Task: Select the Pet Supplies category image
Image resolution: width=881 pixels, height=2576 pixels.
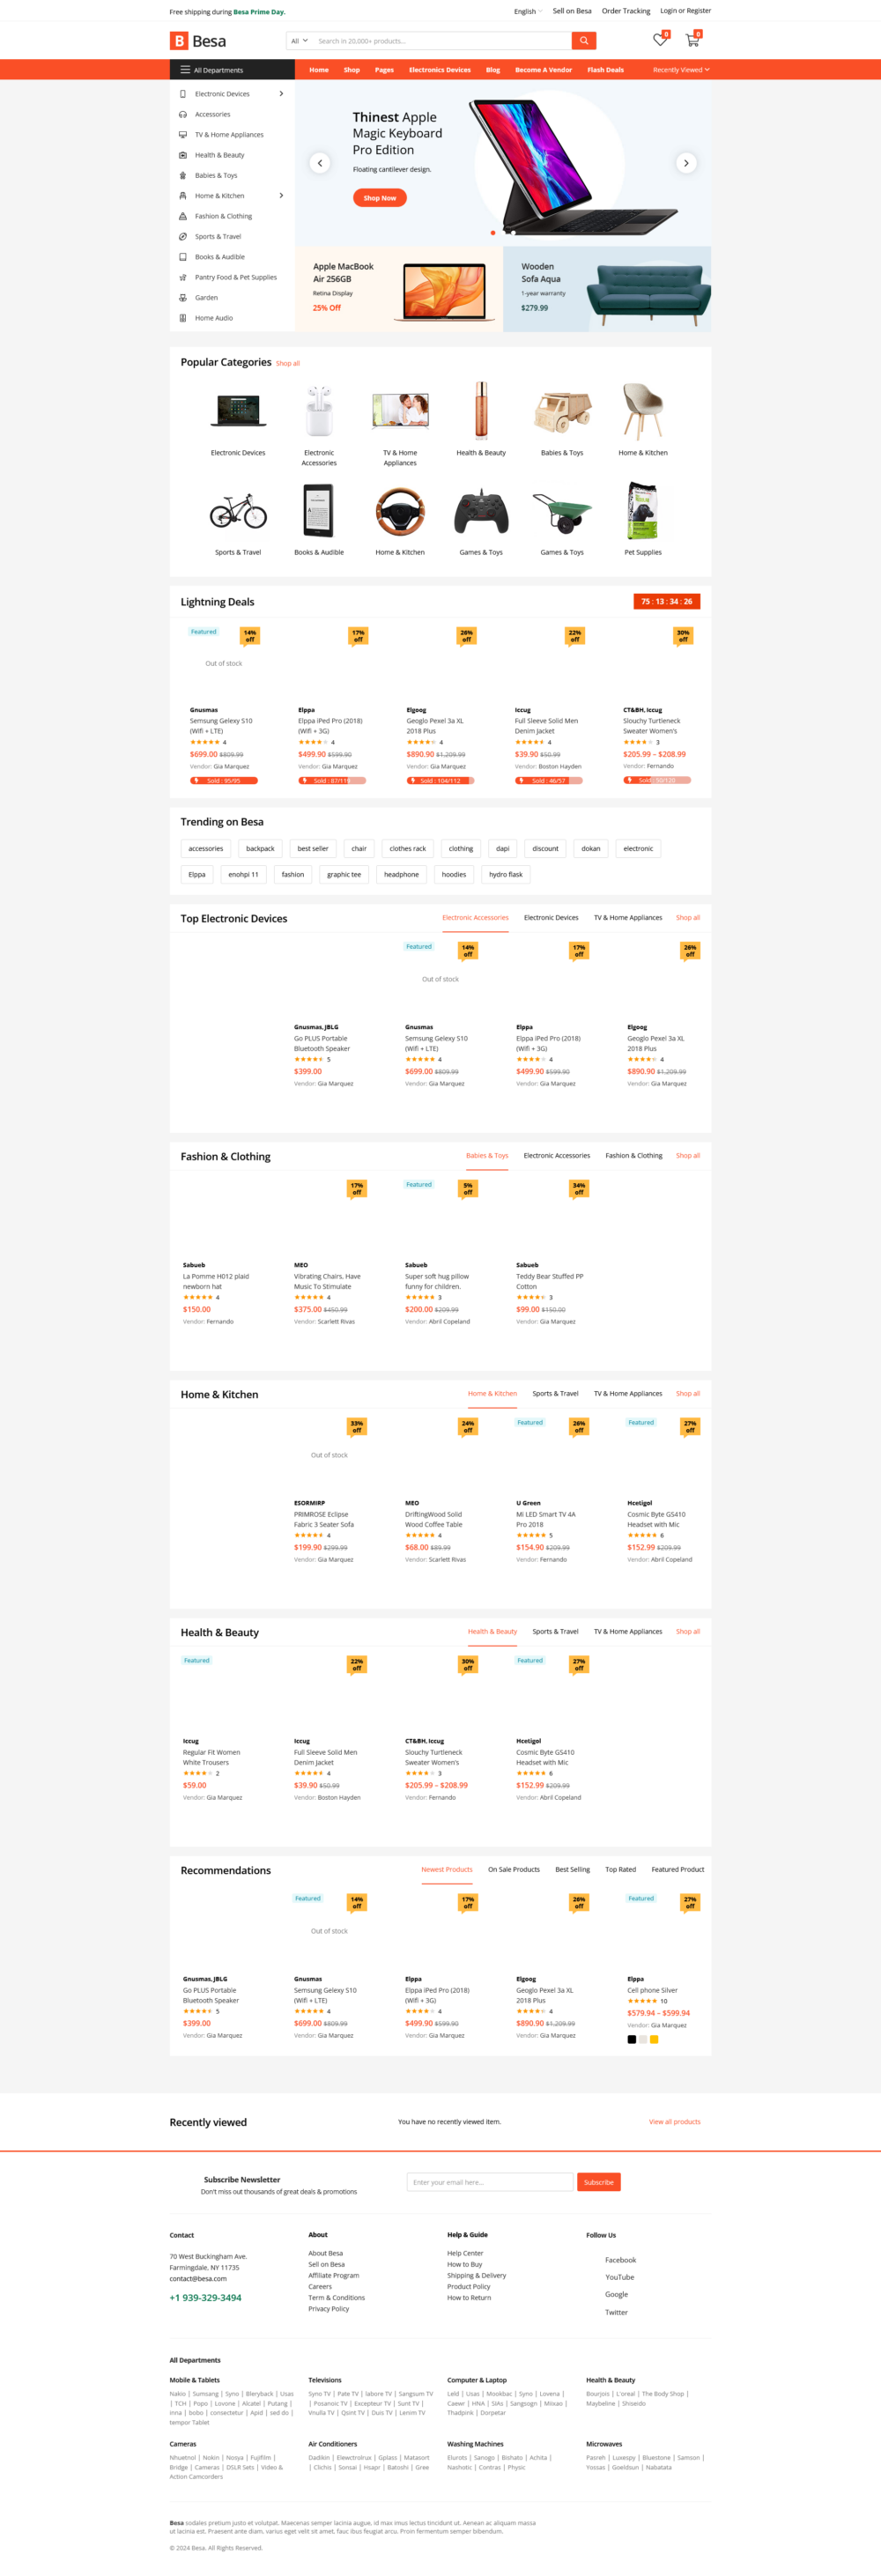Action: (x=643, y=511)
